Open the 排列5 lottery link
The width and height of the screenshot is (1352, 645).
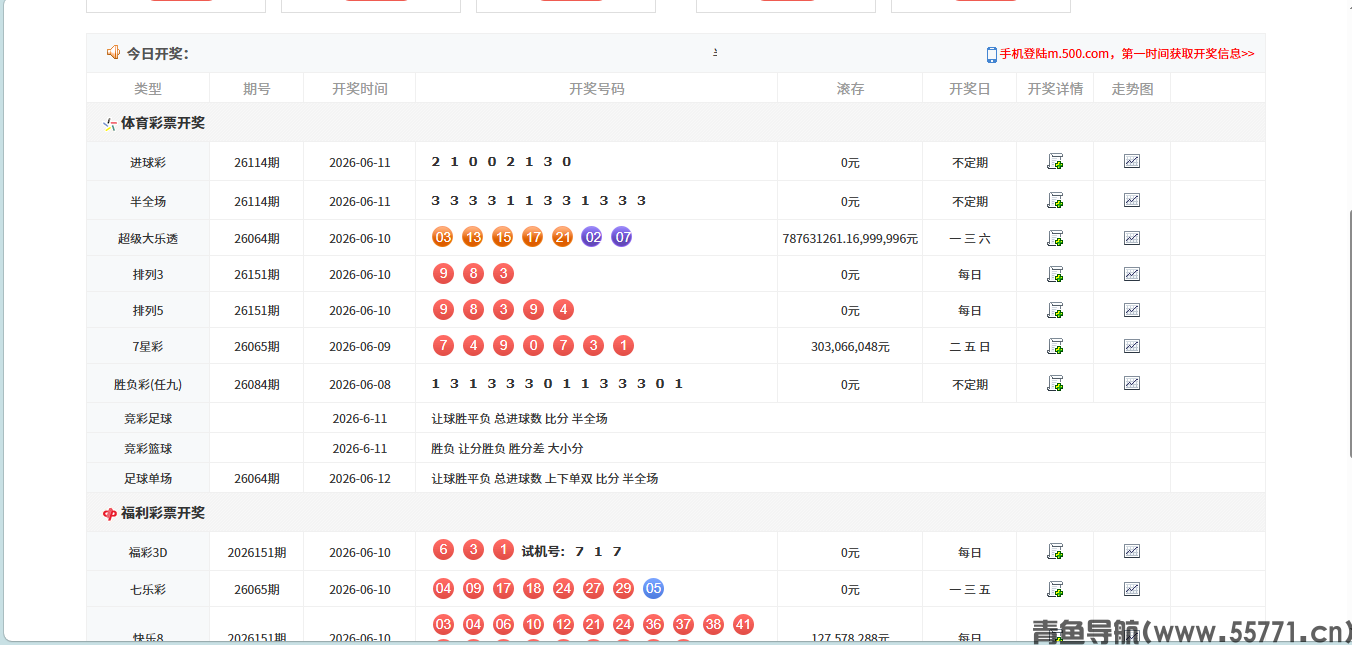[148, 311]
